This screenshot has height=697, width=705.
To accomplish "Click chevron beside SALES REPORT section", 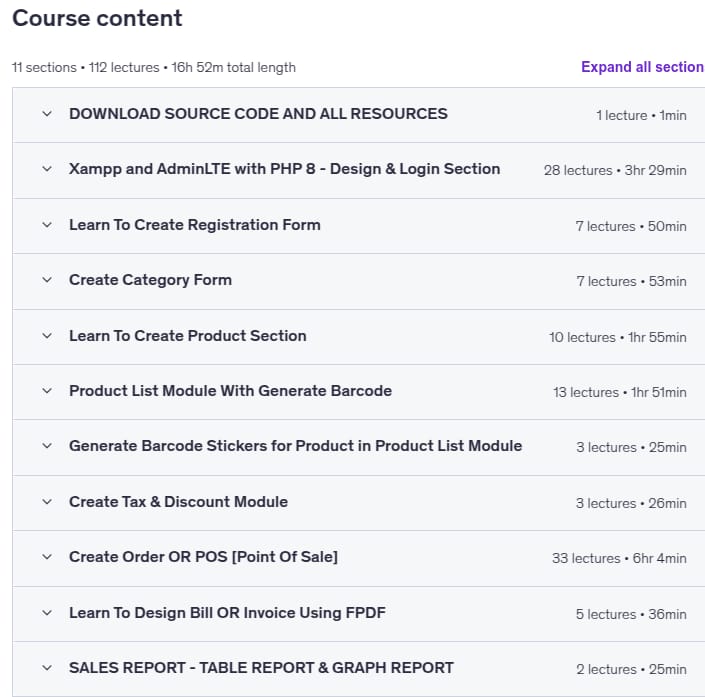I will [x=47, y=668].
